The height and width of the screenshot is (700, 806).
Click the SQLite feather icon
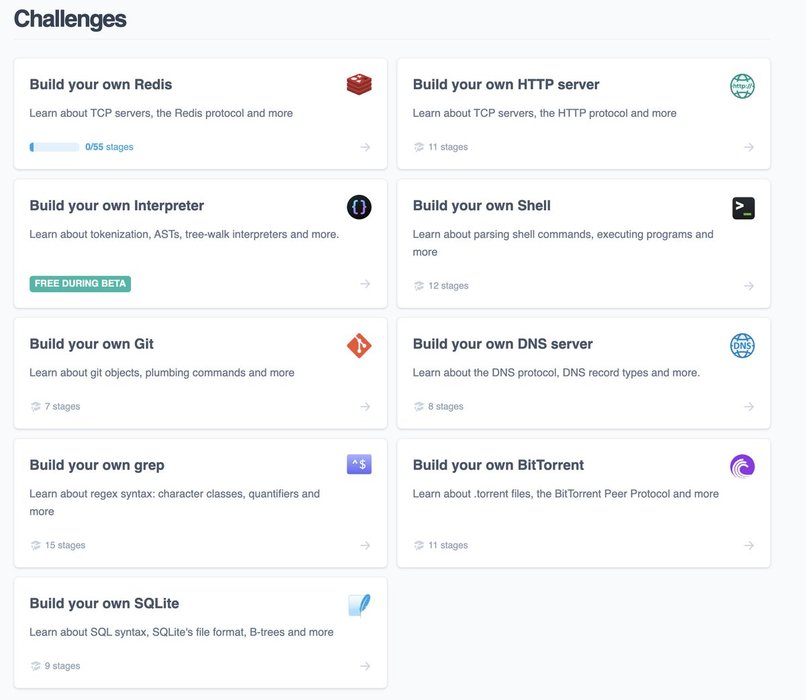[359, 605]
